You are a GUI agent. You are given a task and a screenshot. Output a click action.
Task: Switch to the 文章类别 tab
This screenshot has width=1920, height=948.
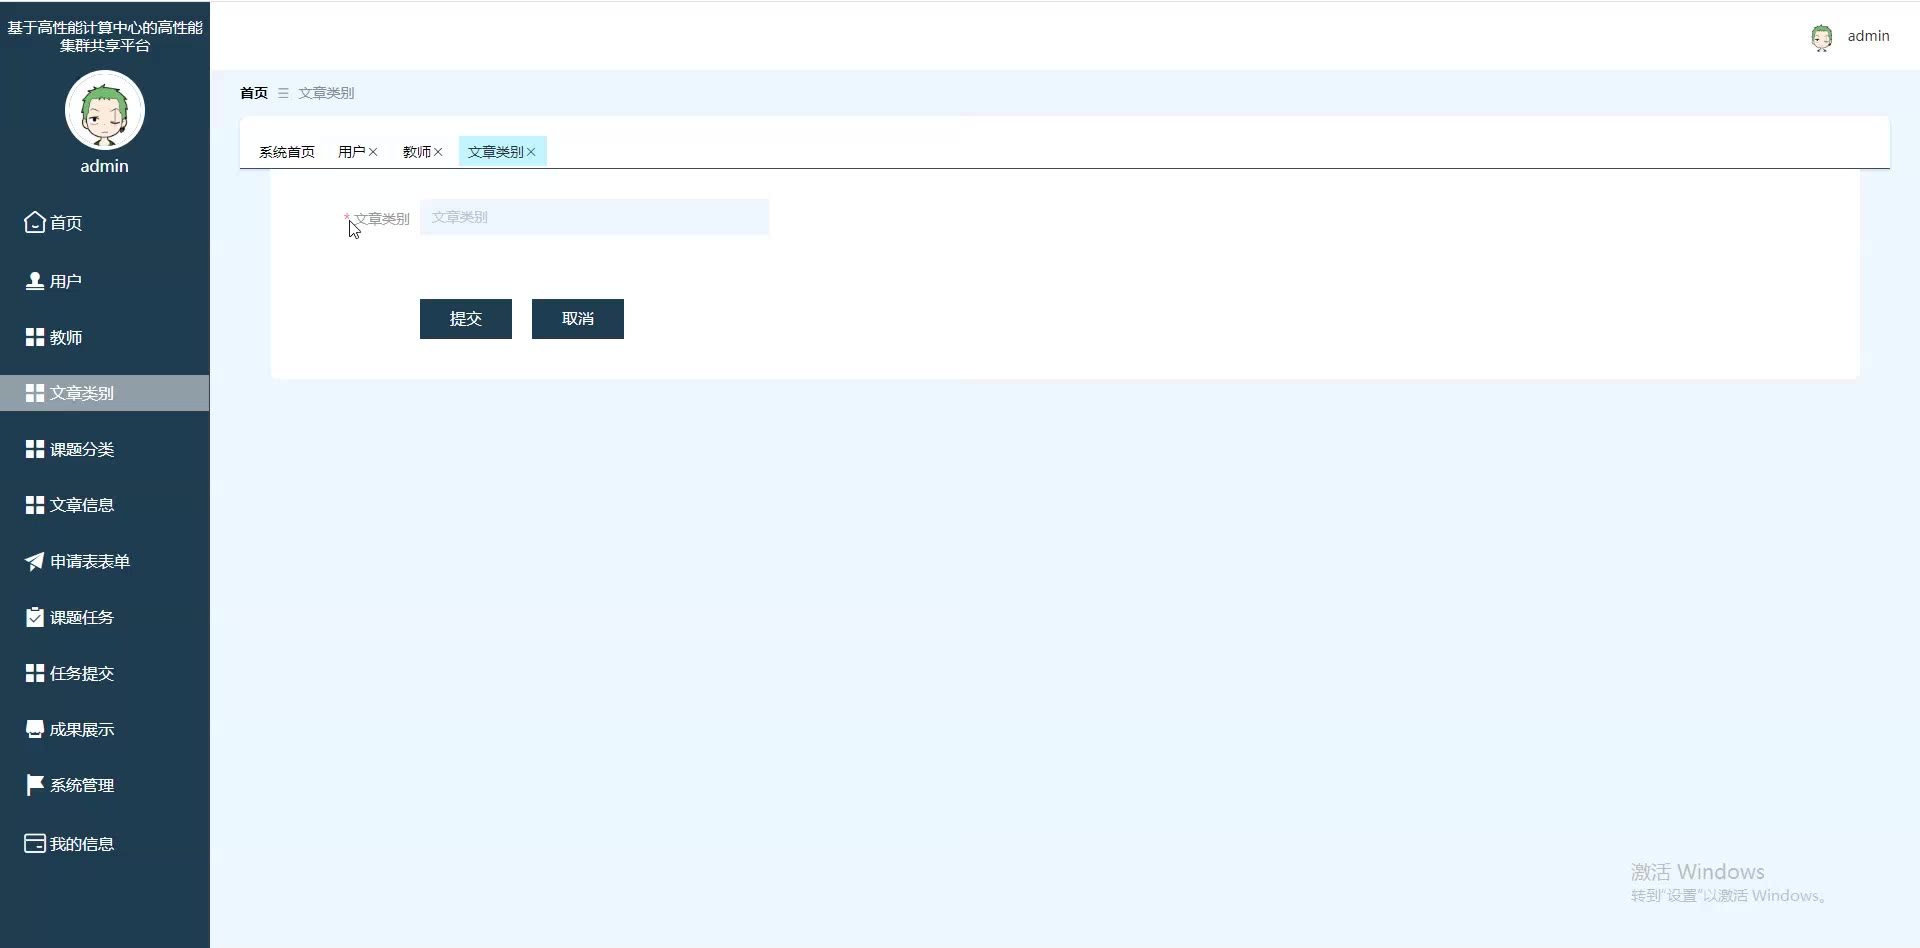tap(496, 152)
